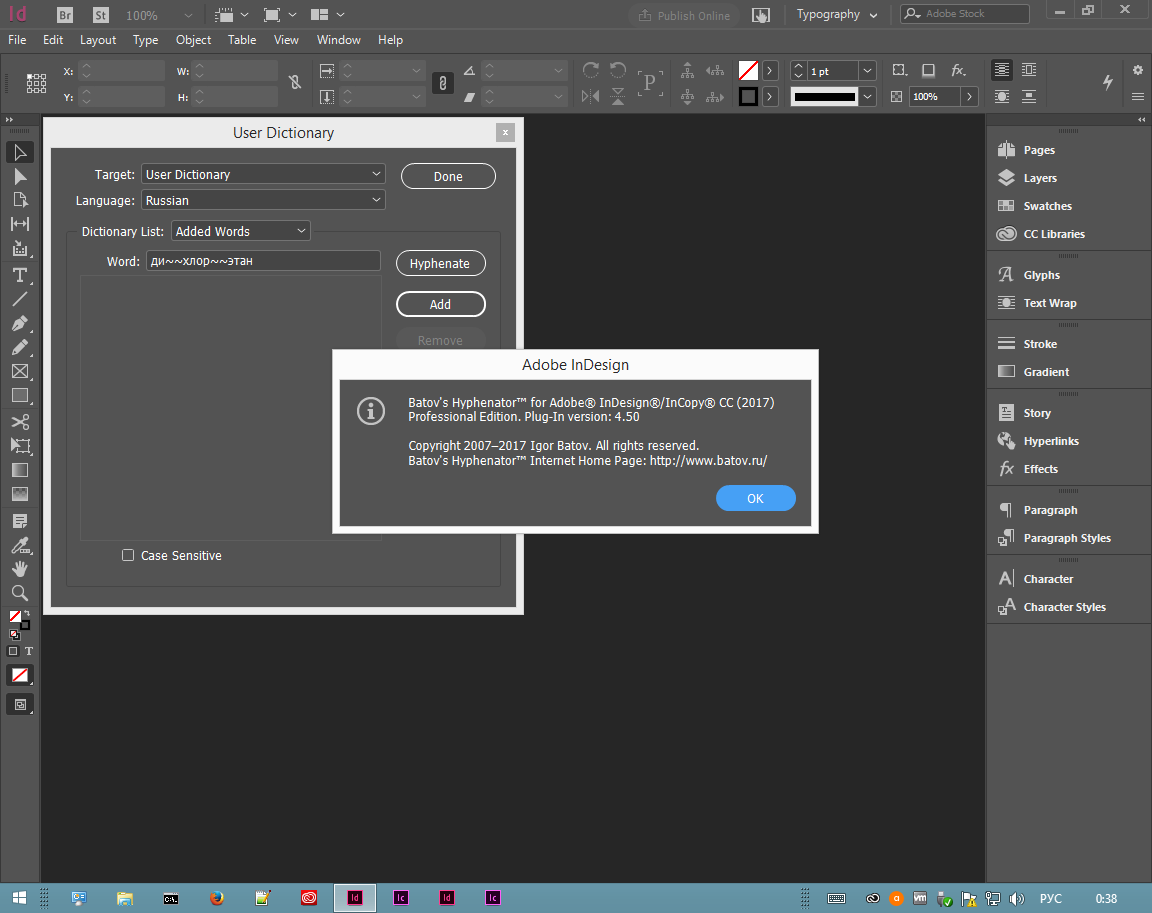Click the stroke color black swatch

(x=748, y=96)
